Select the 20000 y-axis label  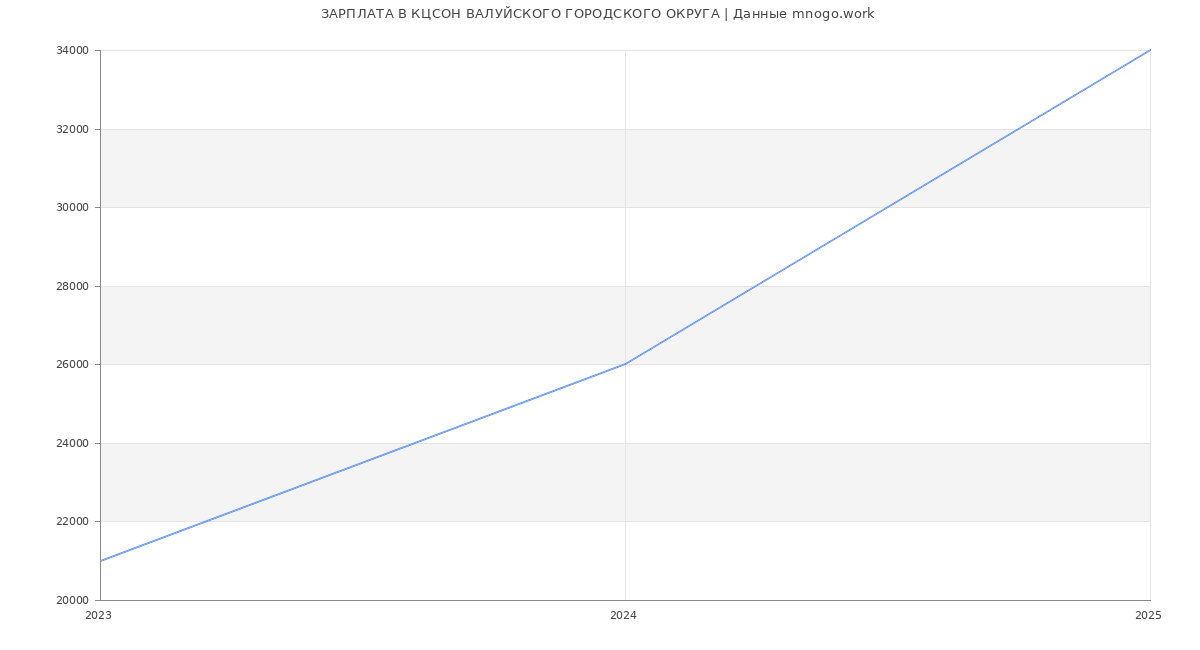pyautogui.click(x=74, y=600)
